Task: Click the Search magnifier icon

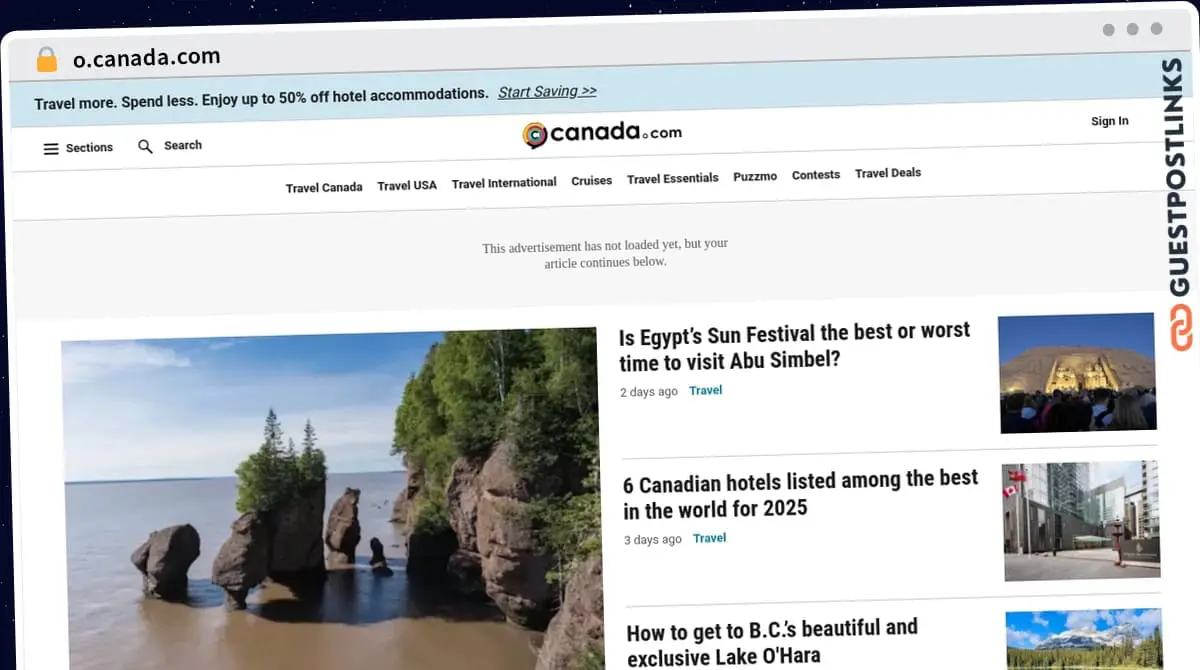Action: [x=146, y=146]
